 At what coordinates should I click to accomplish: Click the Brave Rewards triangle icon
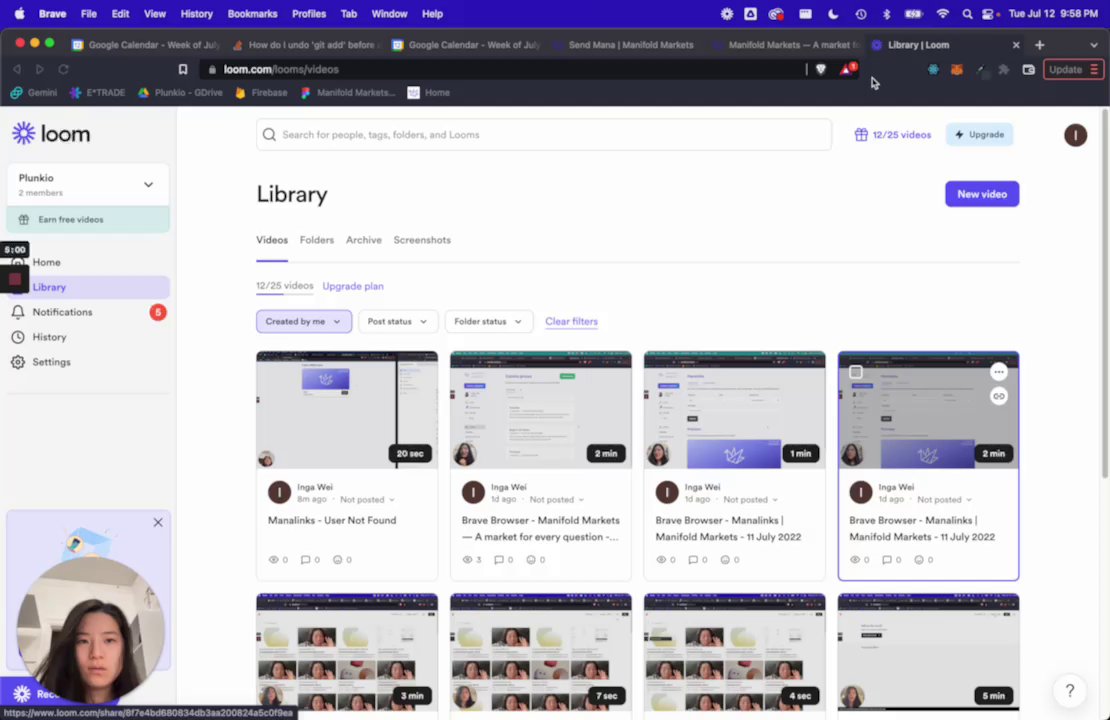point(847,69)
